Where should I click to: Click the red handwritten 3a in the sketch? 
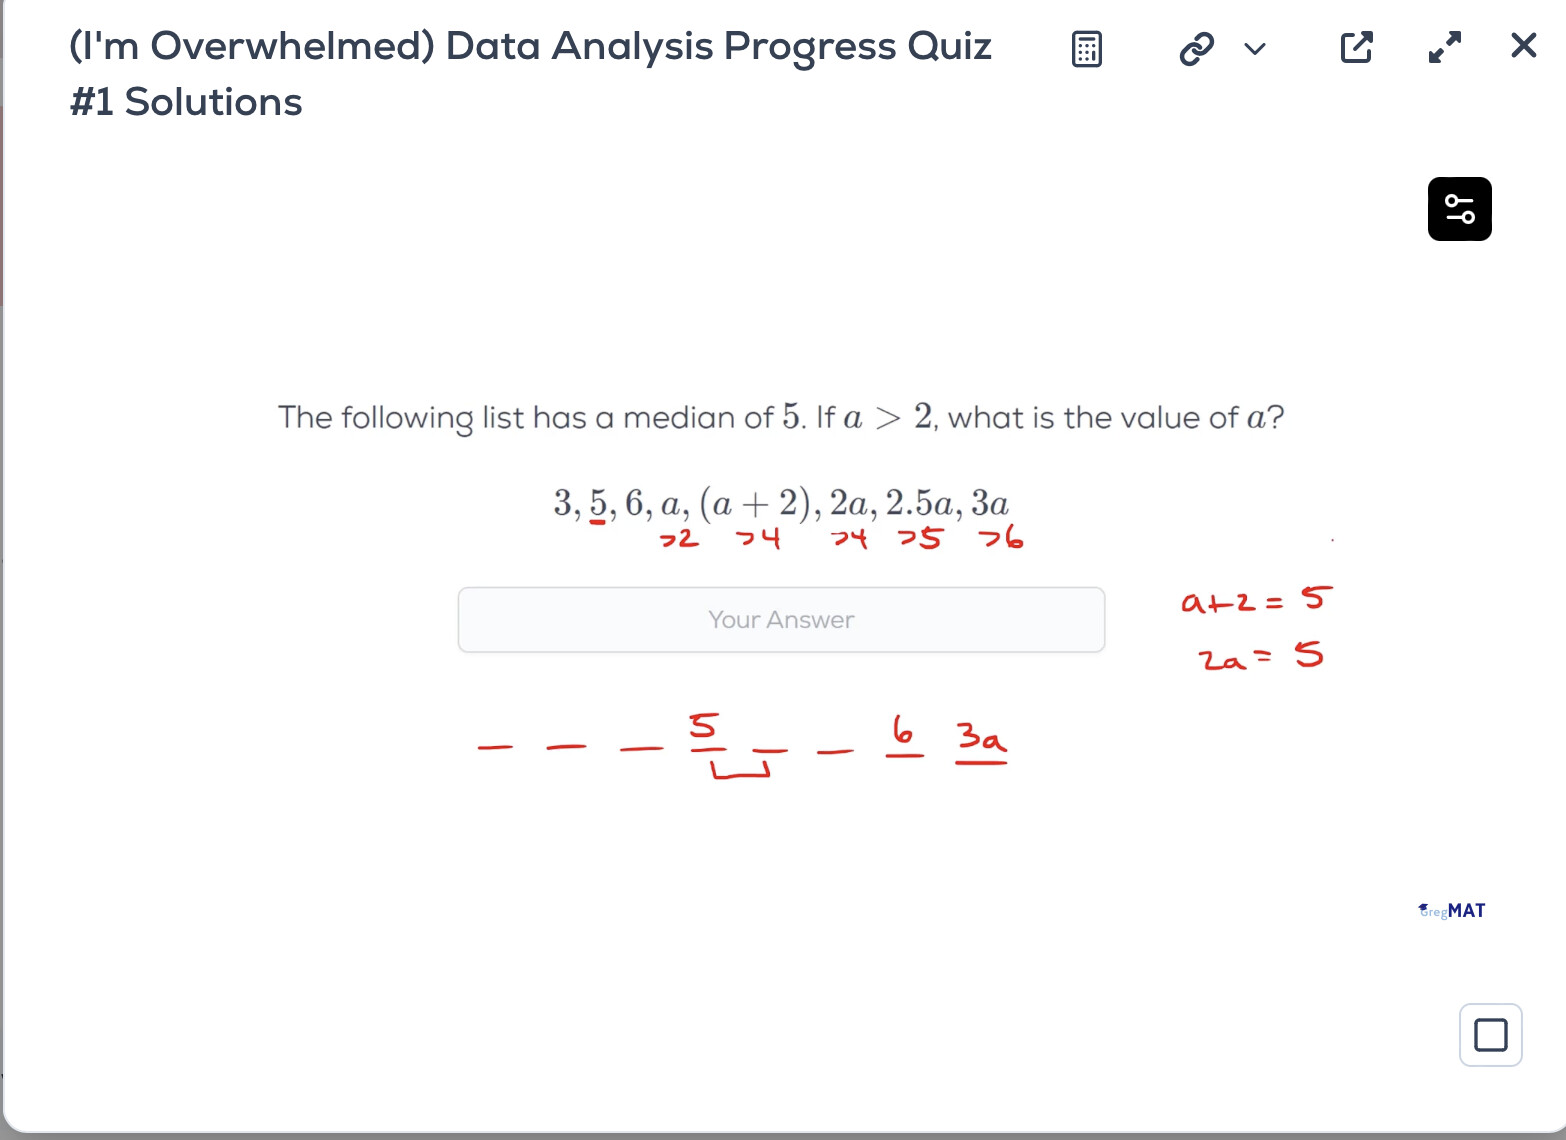[981, 738]
